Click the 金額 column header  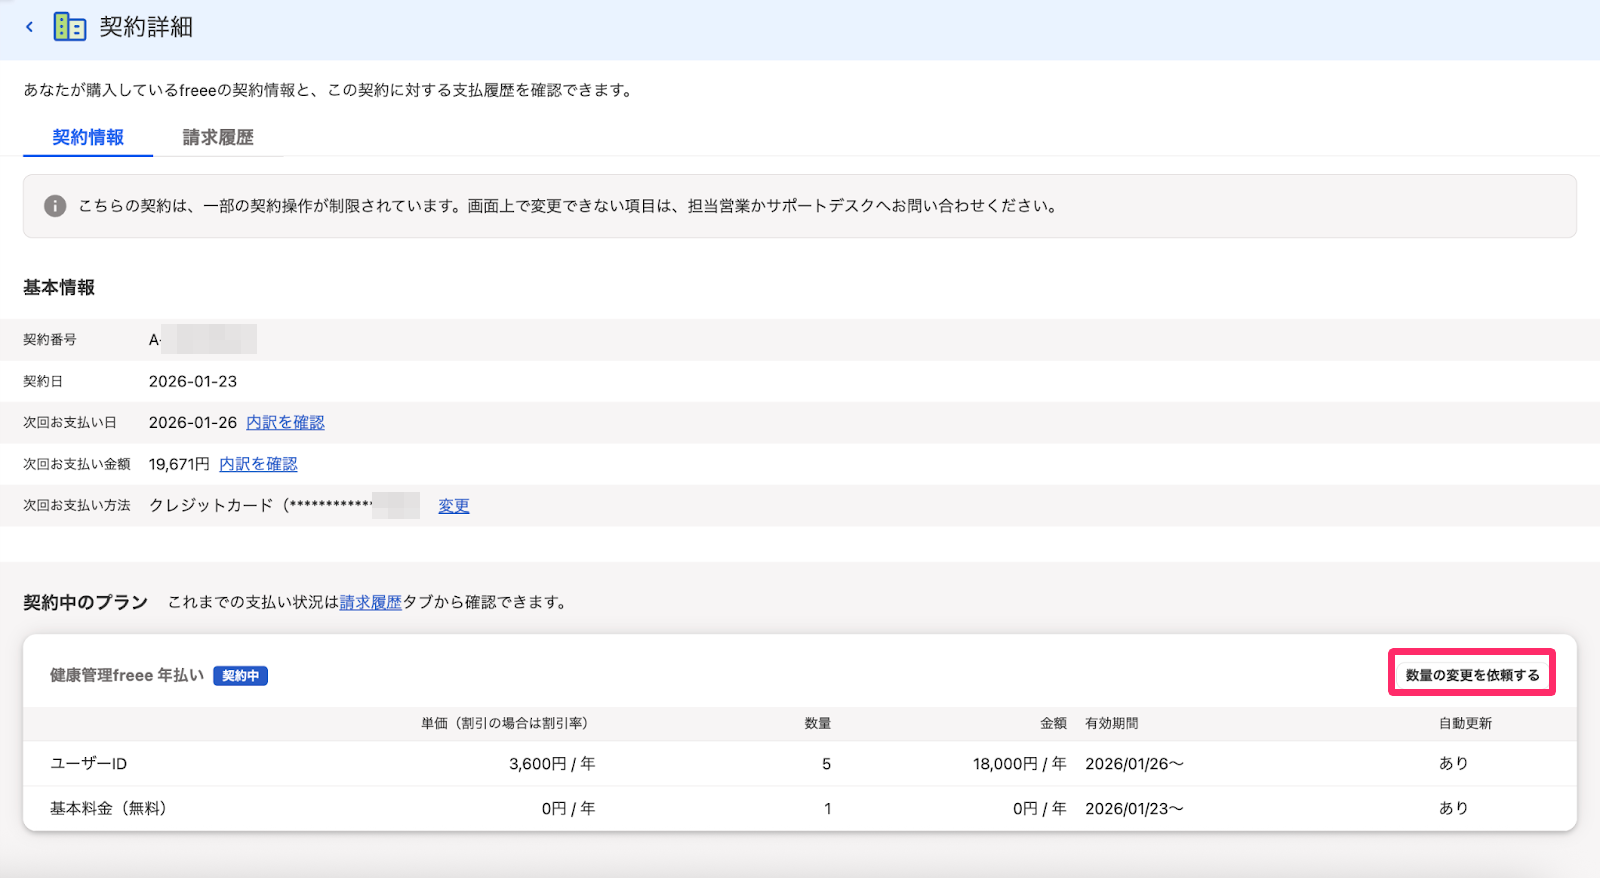tap(1053, 723)
